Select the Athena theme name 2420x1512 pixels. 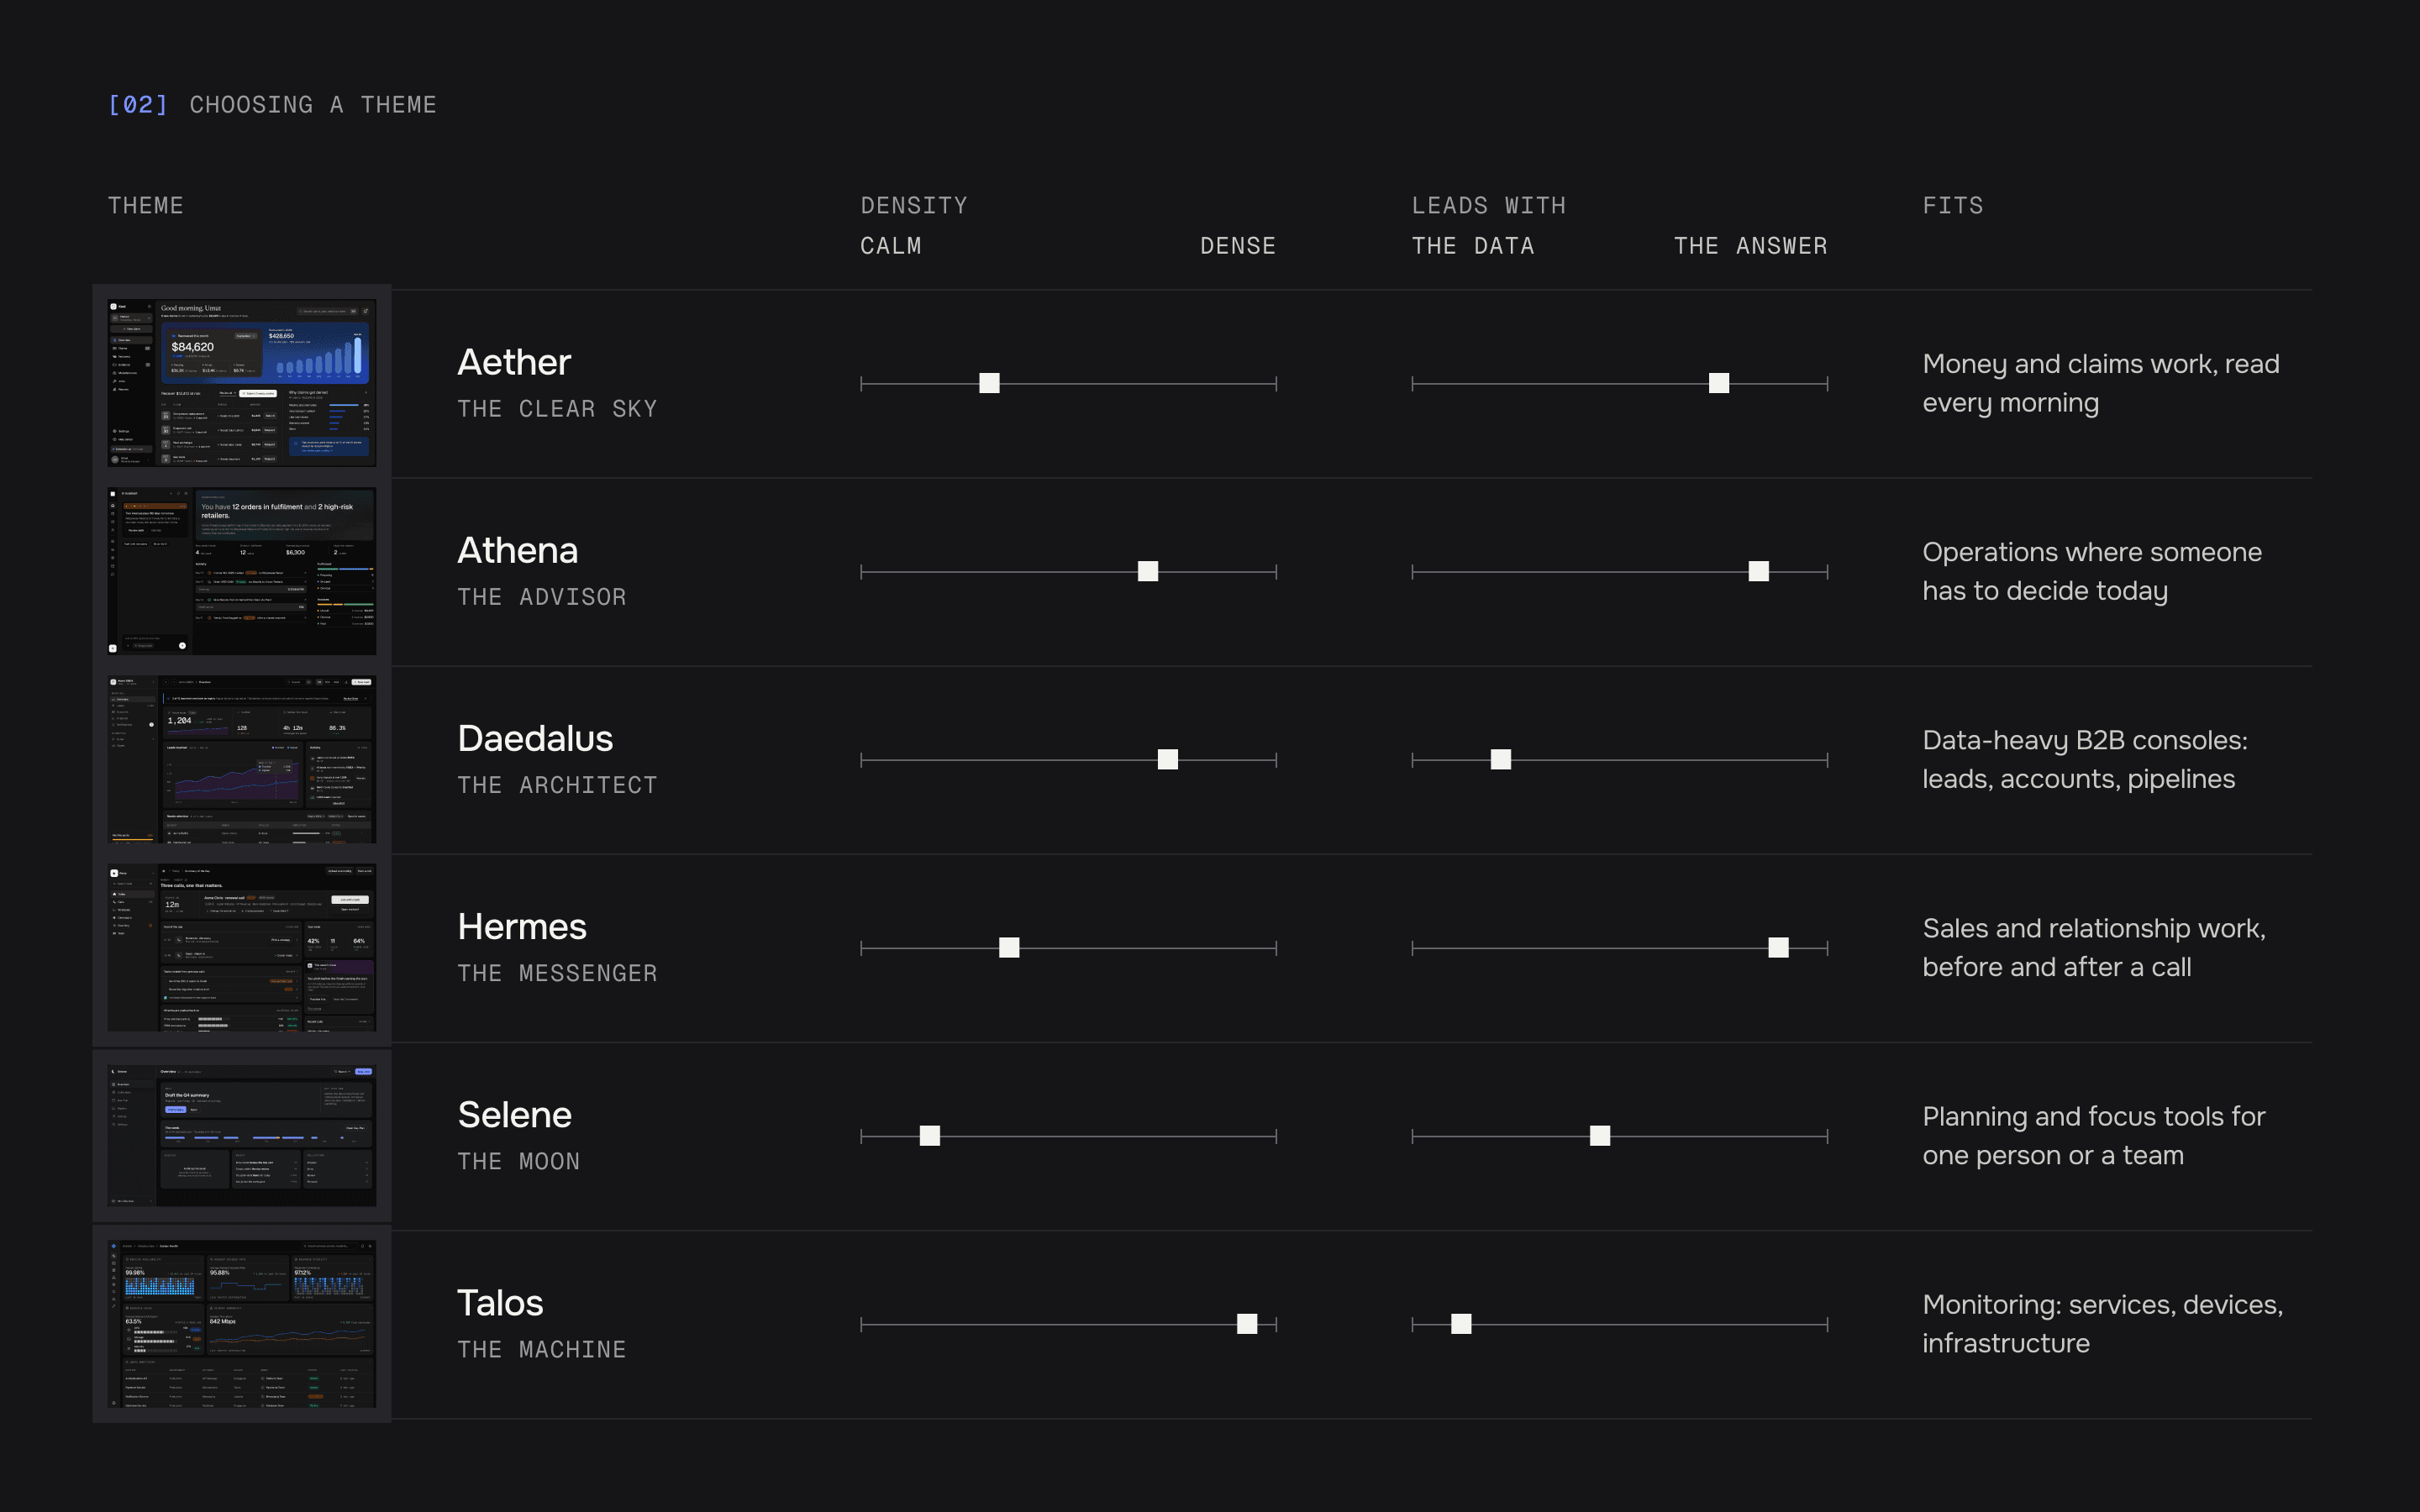coord(517,550)
